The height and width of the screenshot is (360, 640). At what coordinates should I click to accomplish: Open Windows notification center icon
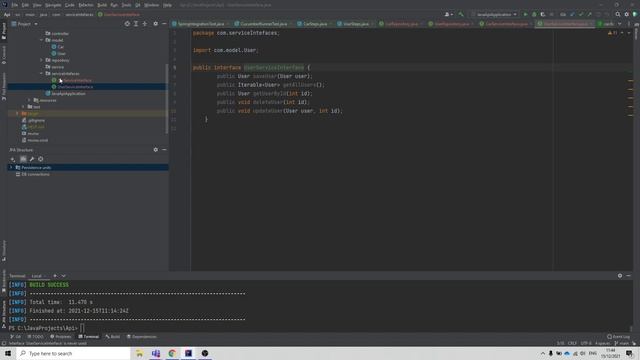click(629, 353)
